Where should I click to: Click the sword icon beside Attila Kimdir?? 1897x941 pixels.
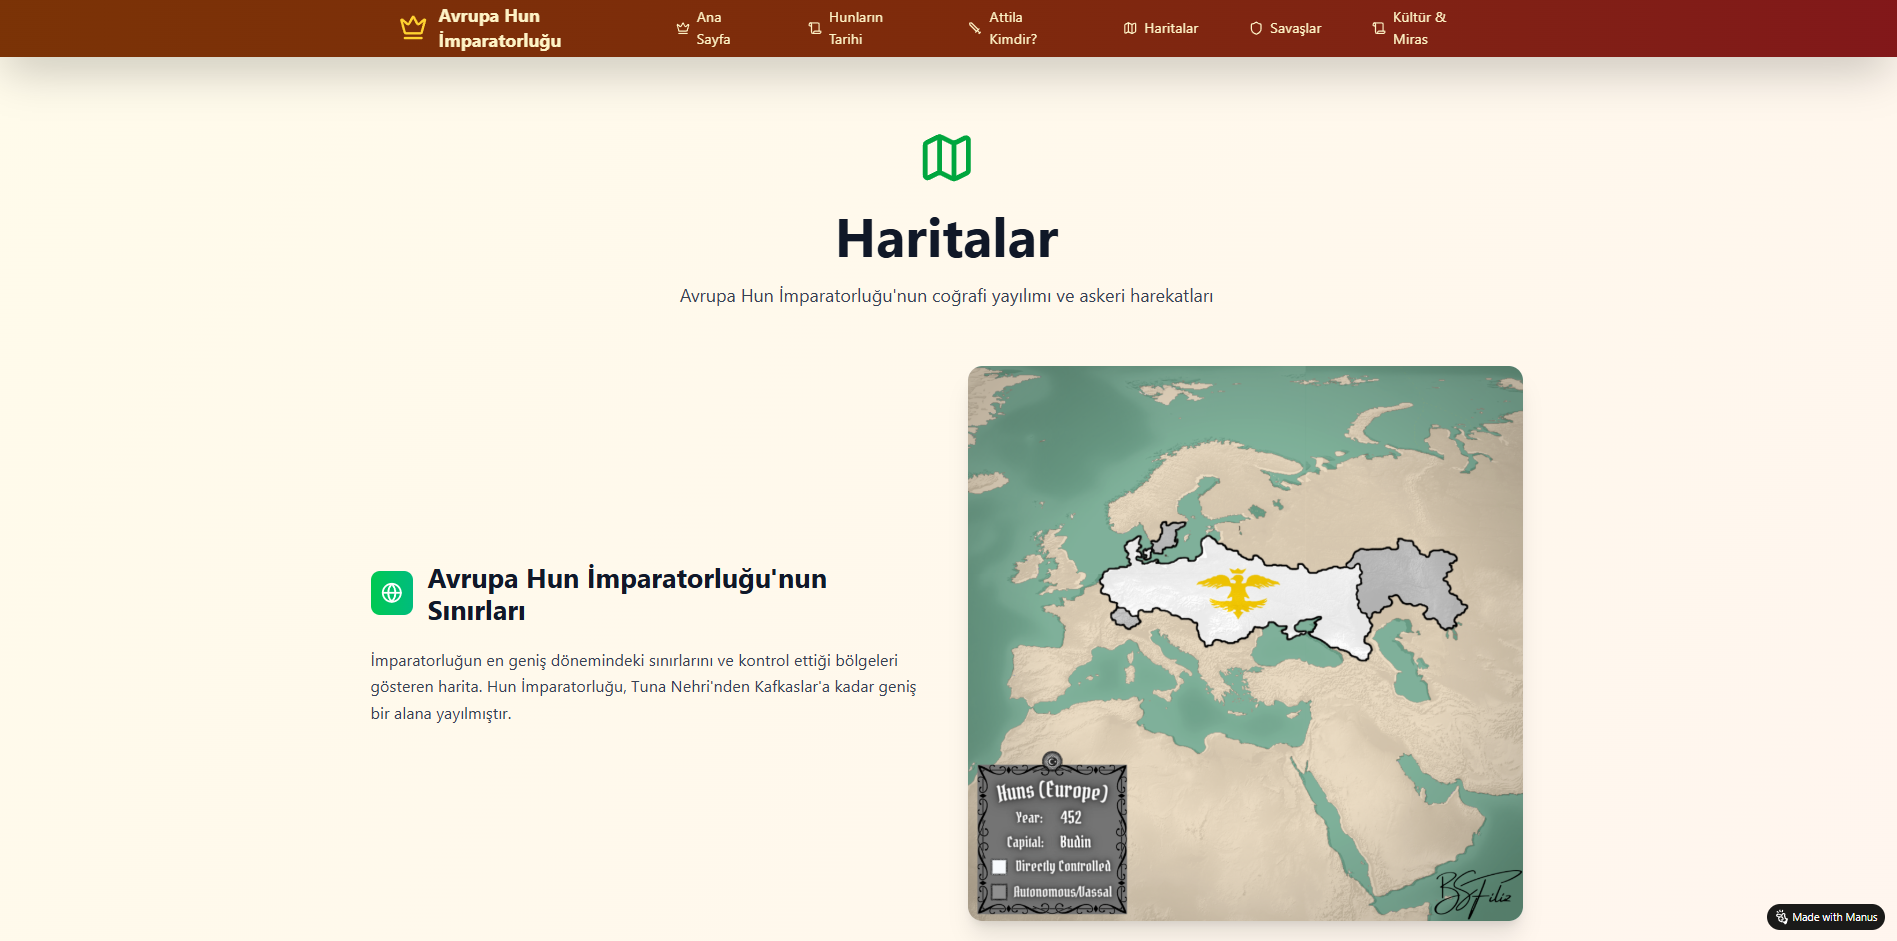pos(975,28)
